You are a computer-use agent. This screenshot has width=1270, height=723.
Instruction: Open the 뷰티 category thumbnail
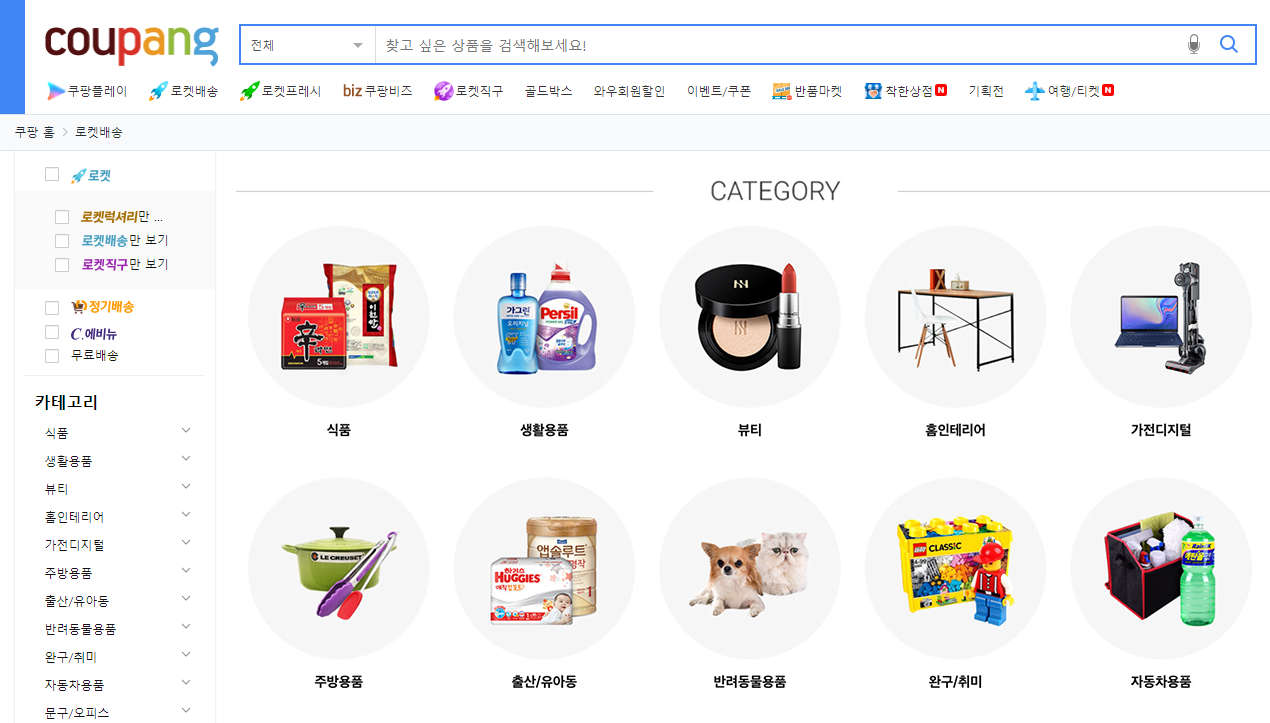tap(749, 316)
